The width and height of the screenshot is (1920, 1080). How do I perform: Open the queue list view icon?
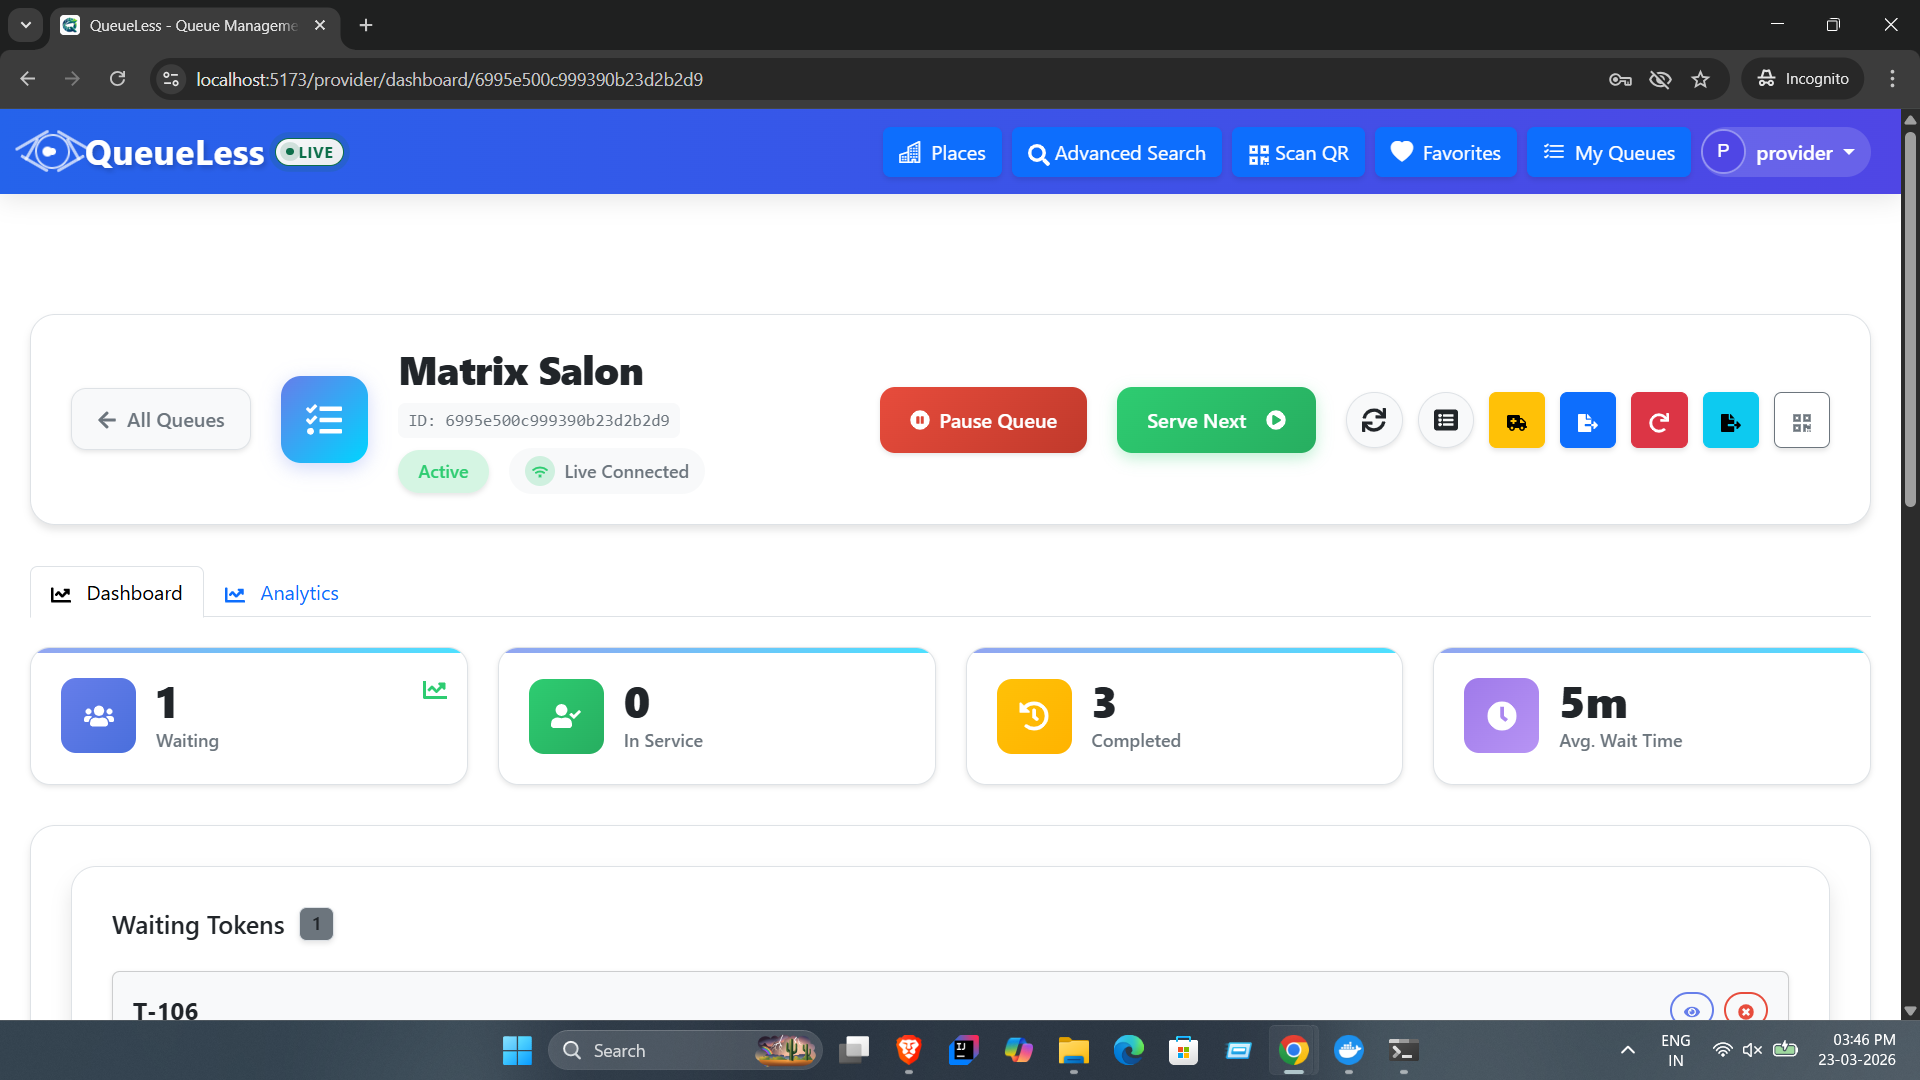1445,420
